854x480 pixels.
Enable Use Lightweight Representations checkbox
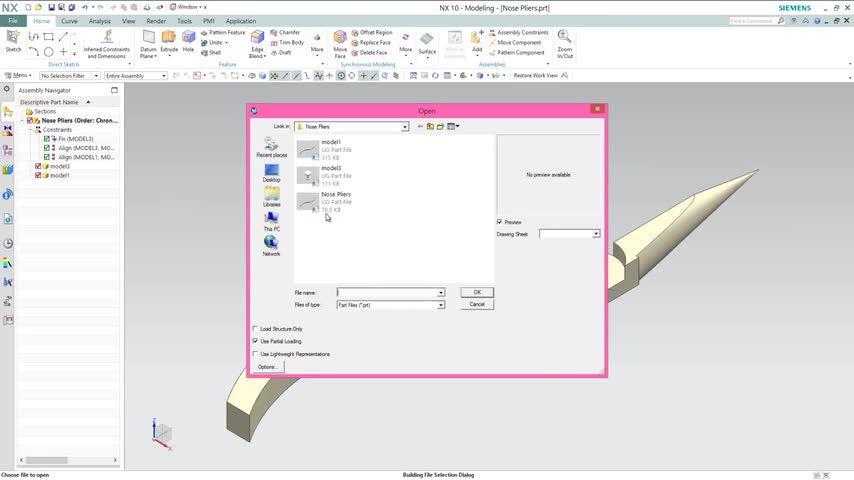coord(255,354)
